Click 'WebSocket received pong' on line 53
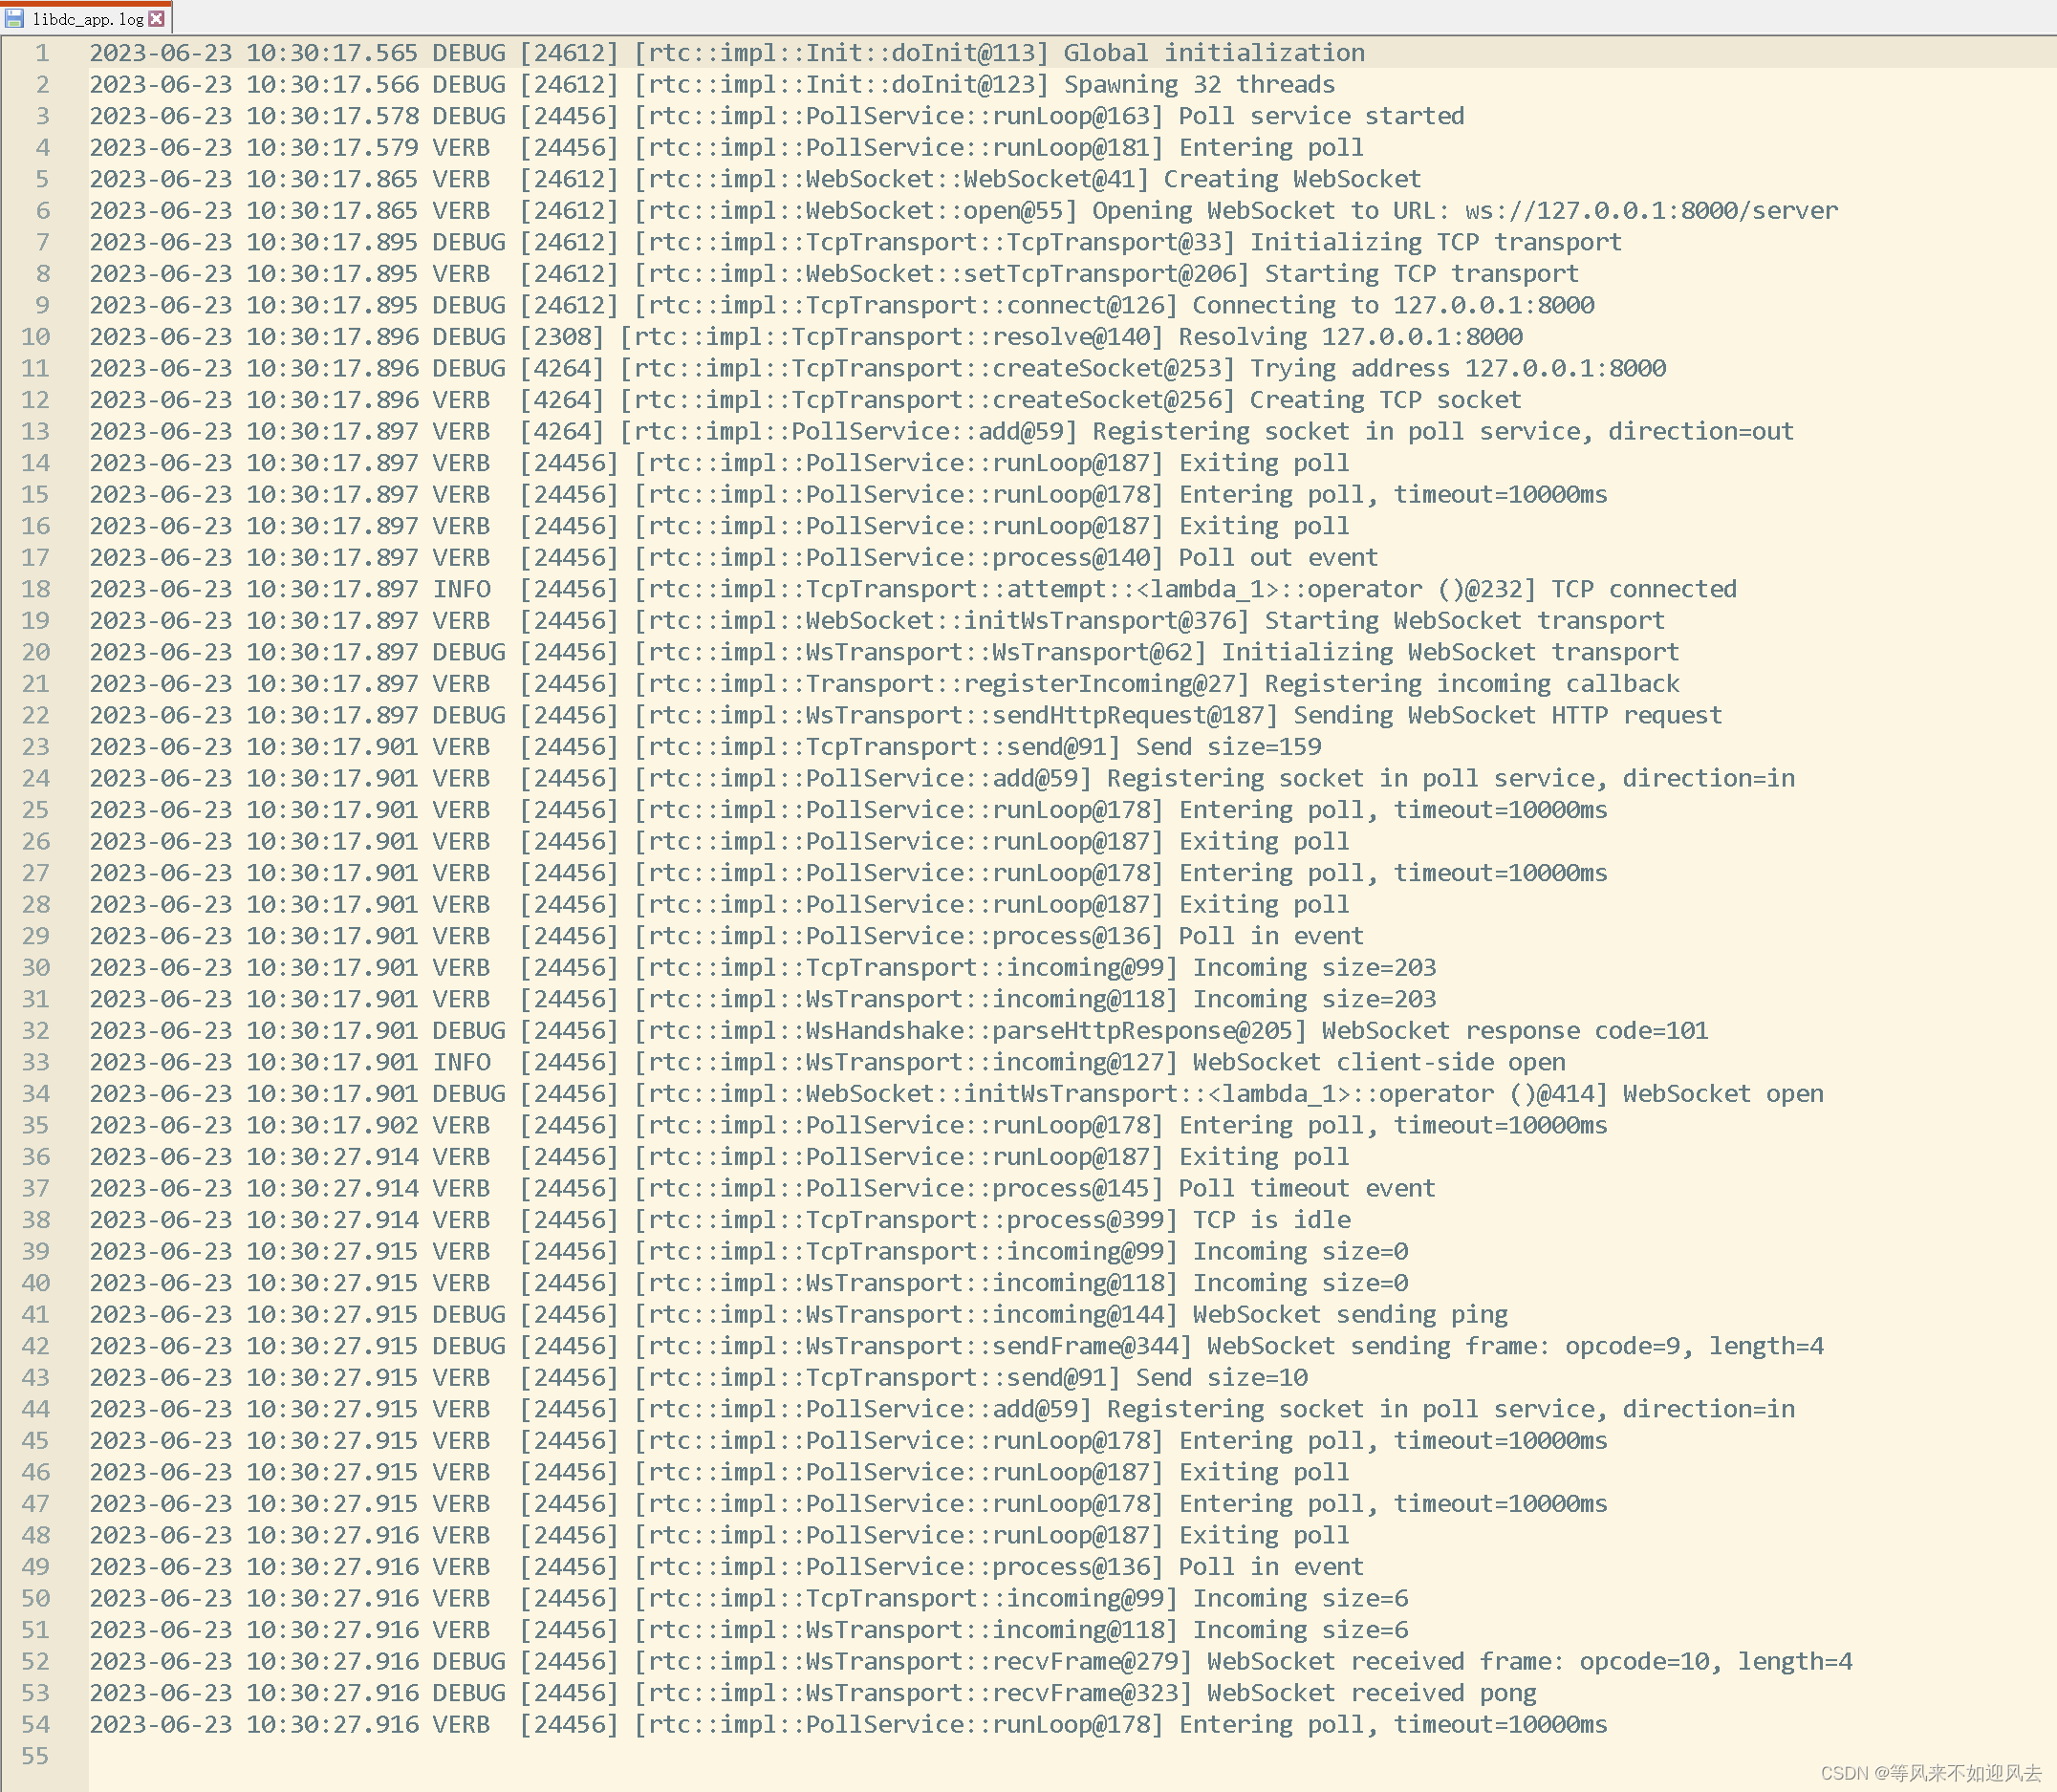Image resolution: width=2057 pixels, height=1792 pixels. pos(1371,1693)
